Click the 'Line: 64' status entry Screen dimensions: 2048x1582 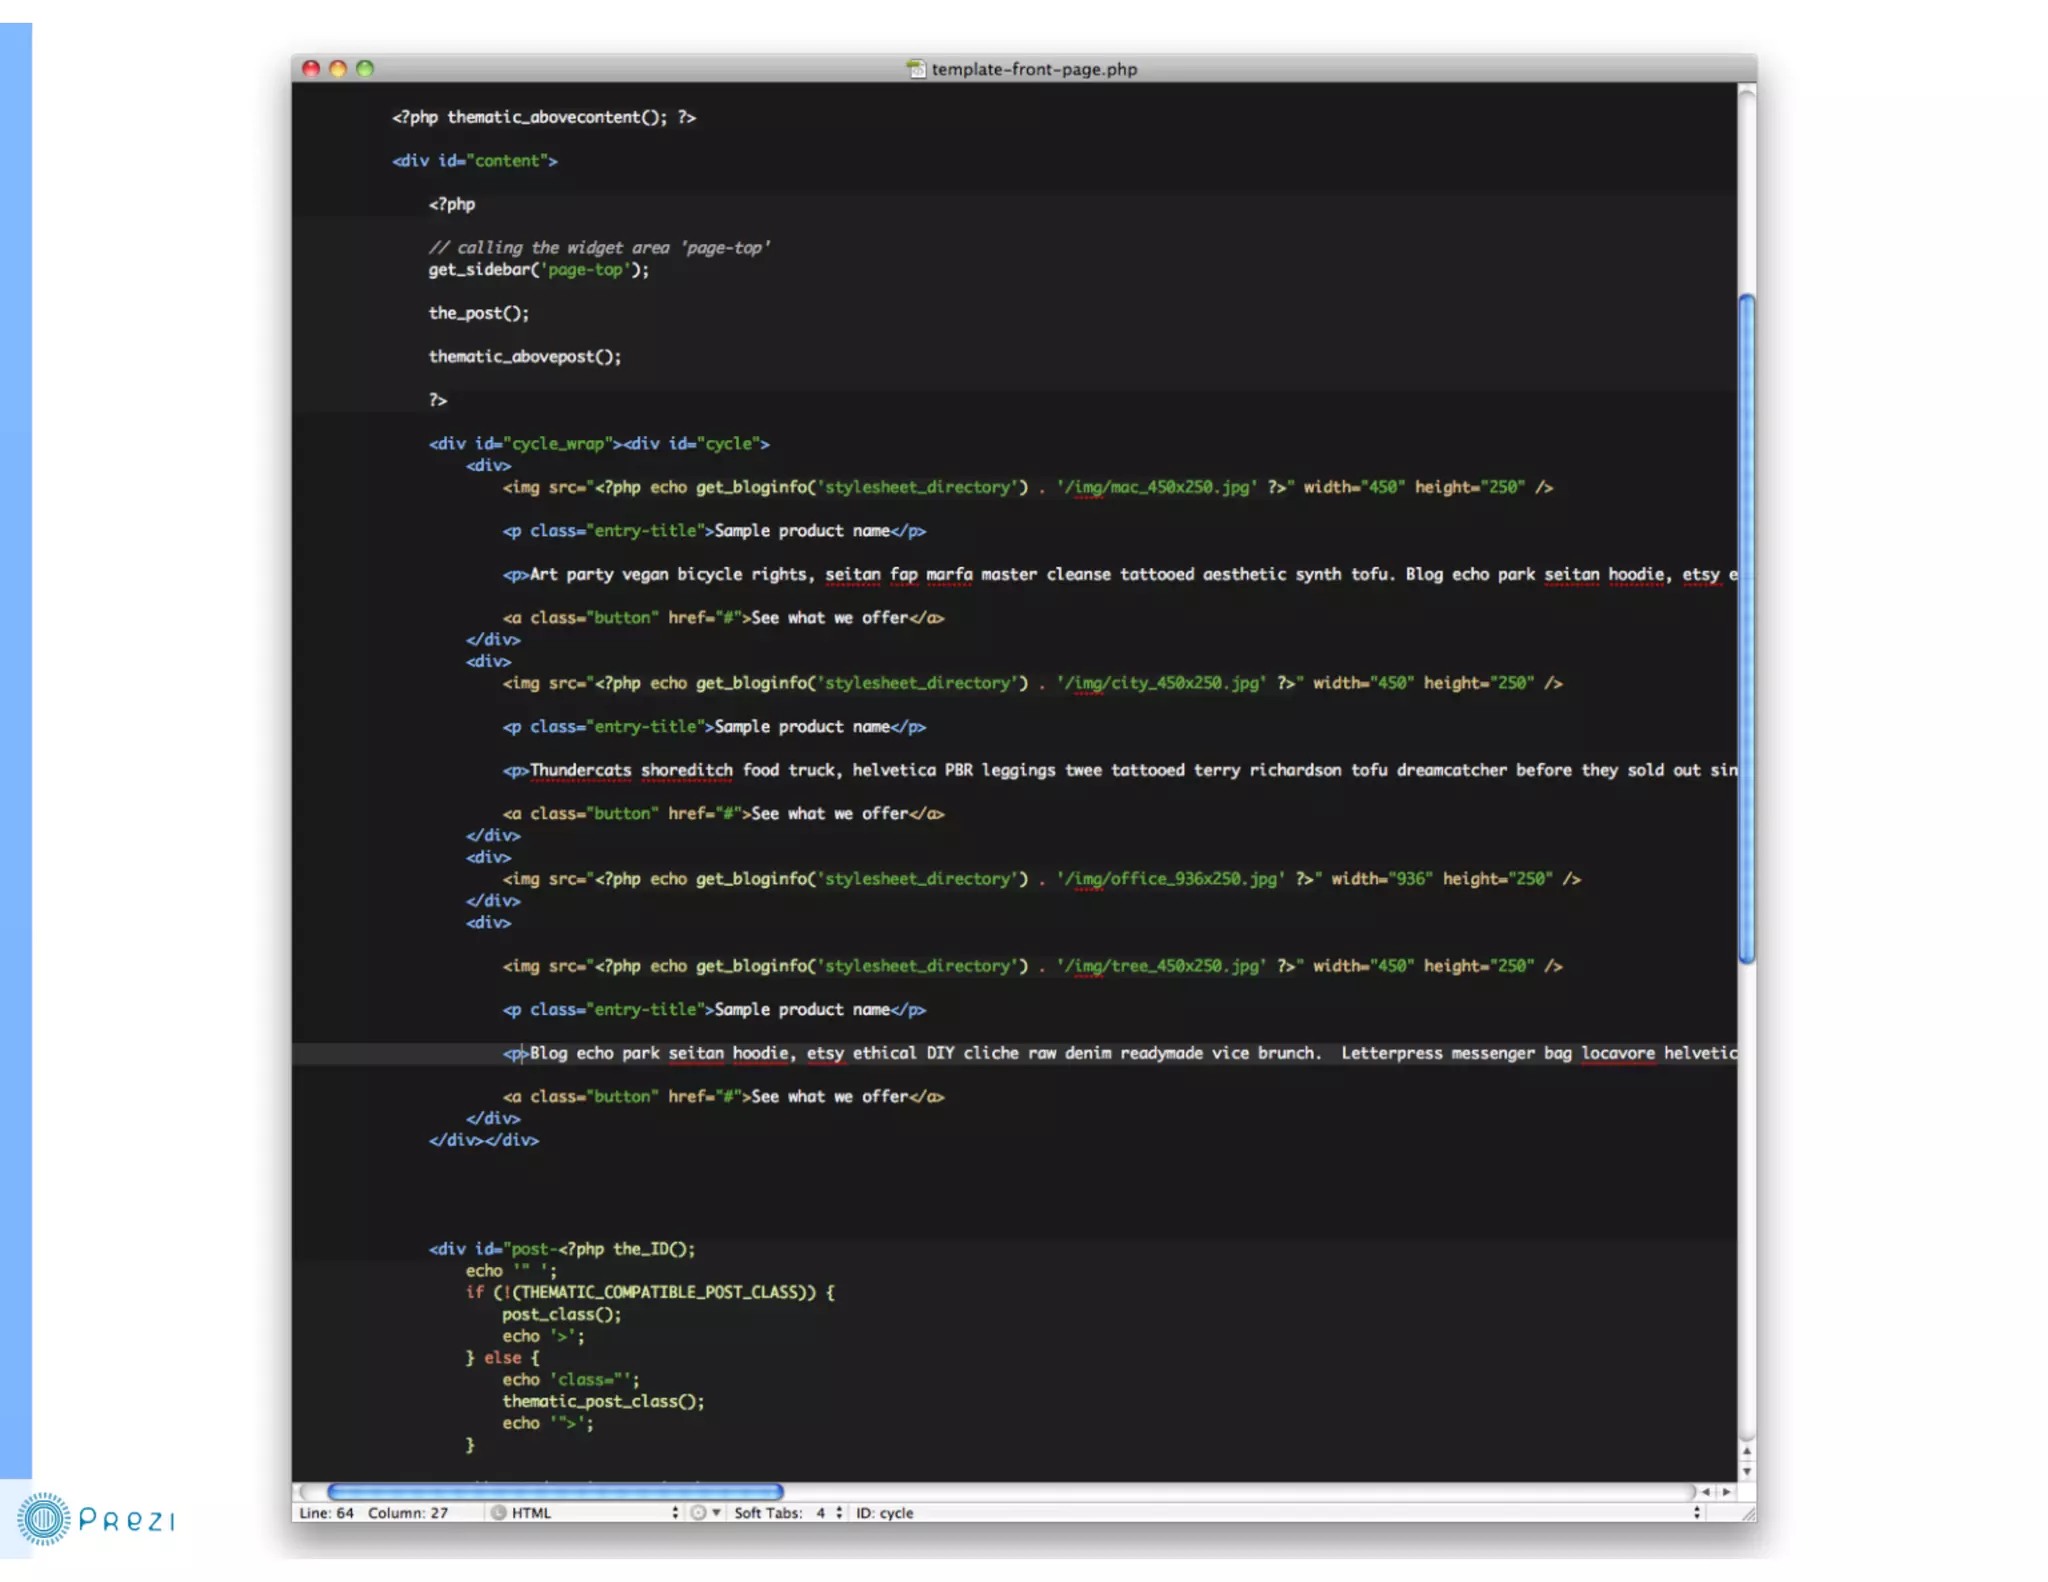click(x=326, y=1513)
